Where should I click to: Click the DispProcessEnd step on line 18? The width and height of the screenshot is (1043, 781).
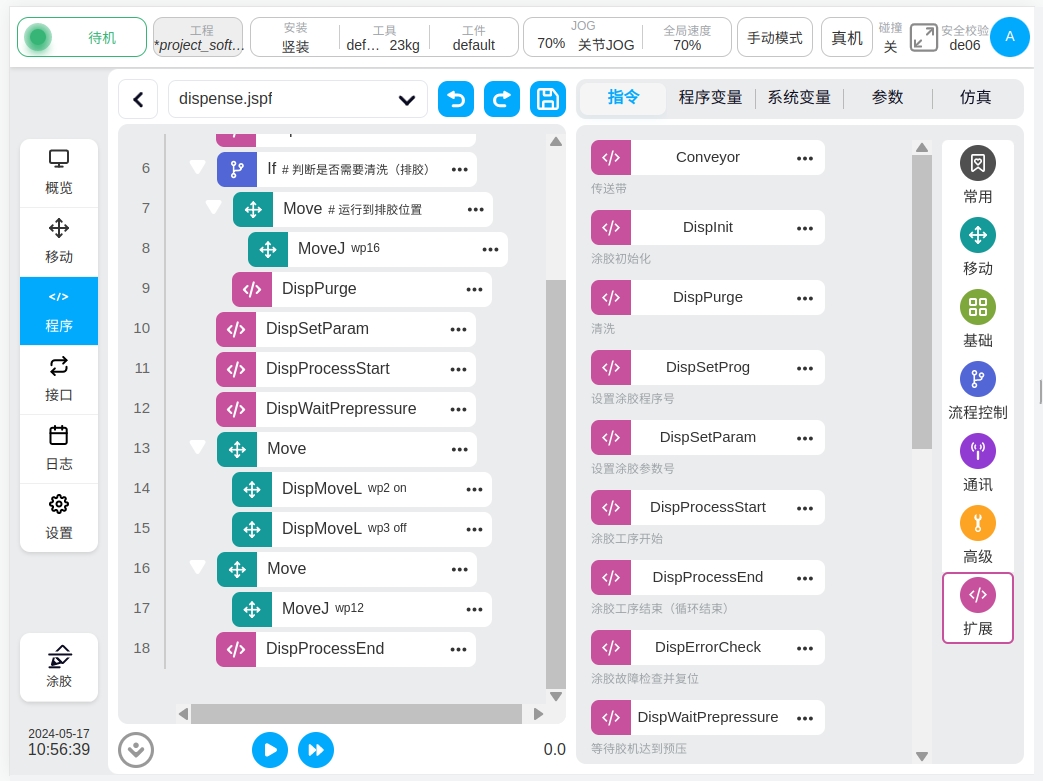(325, 649)
